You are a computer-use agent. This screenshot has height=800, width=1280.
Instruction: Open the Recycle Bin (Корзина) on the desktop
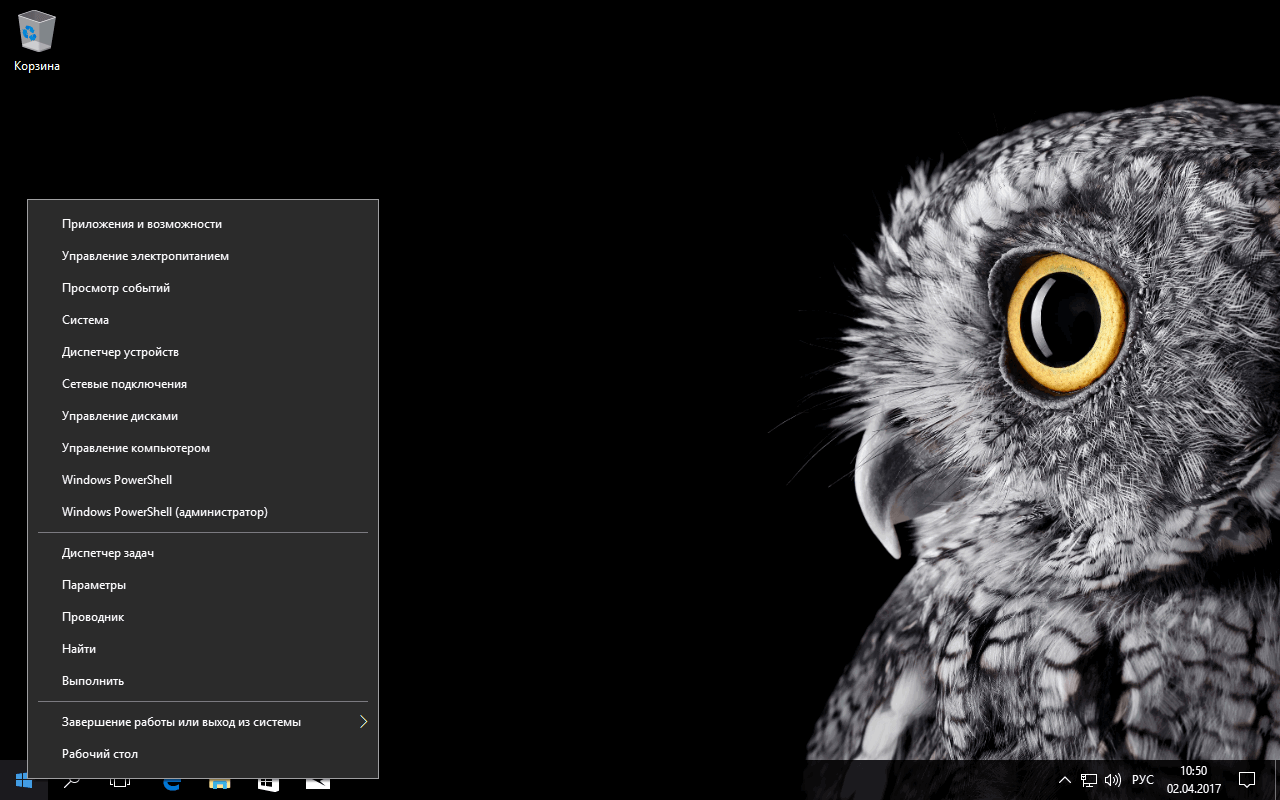[x=36, y=30]
